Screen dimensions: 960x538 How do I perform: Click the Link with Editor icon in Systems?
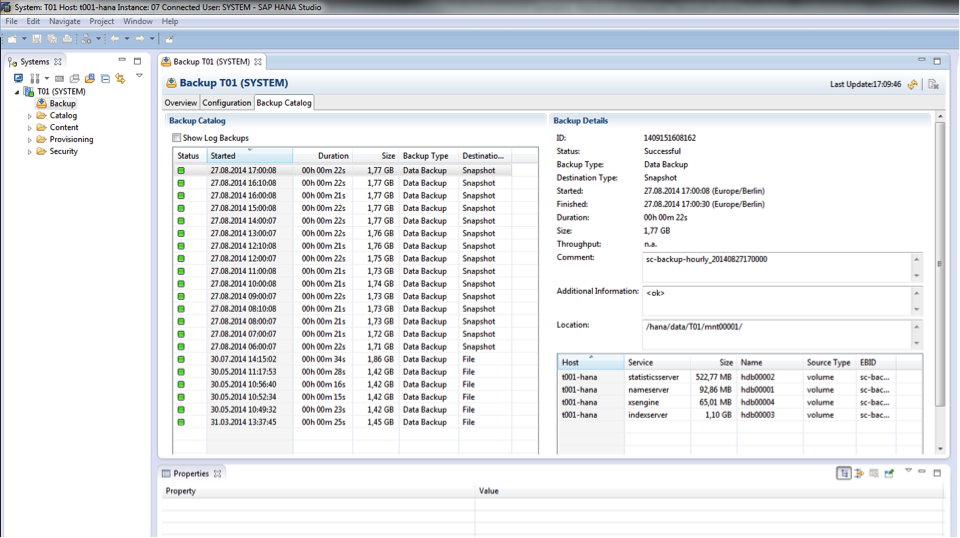click(120, 78)
